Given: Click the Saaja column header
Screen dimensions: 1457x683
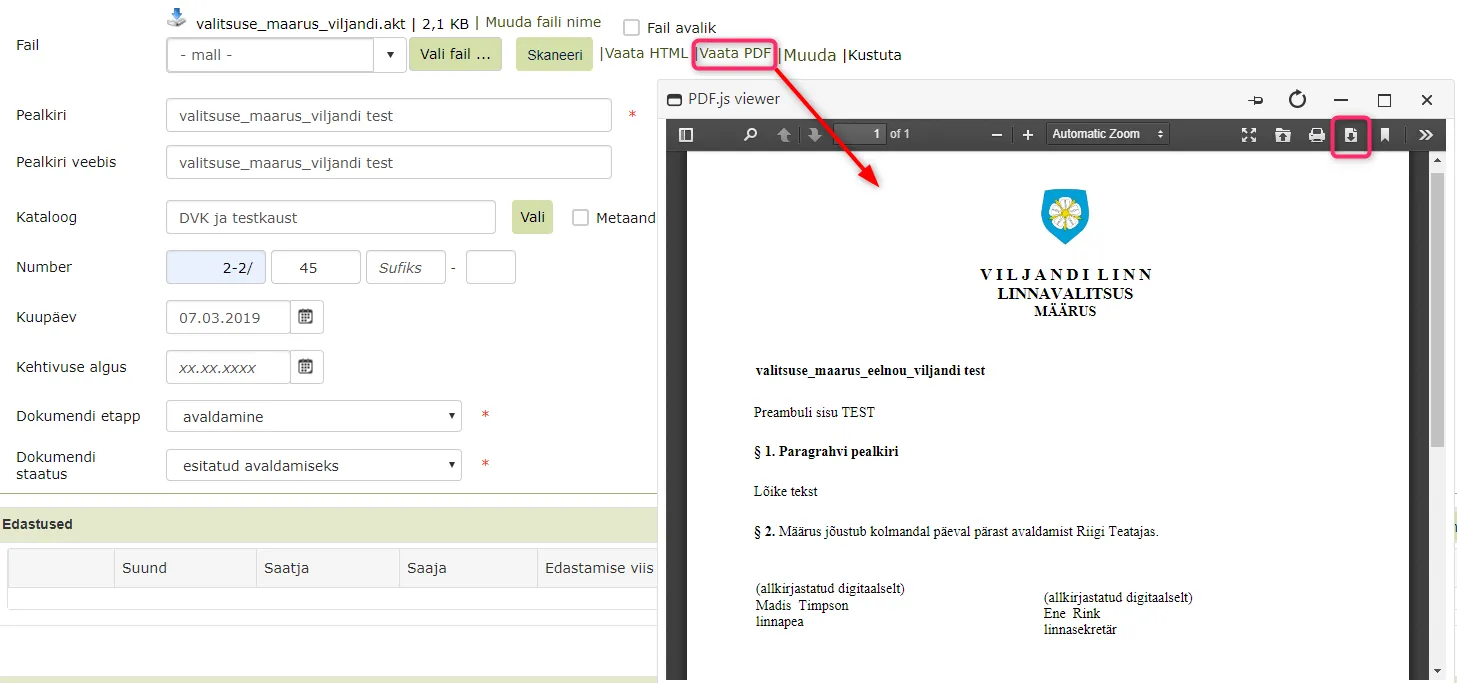Looking at the screenshot, I should (x=468, y=568).
